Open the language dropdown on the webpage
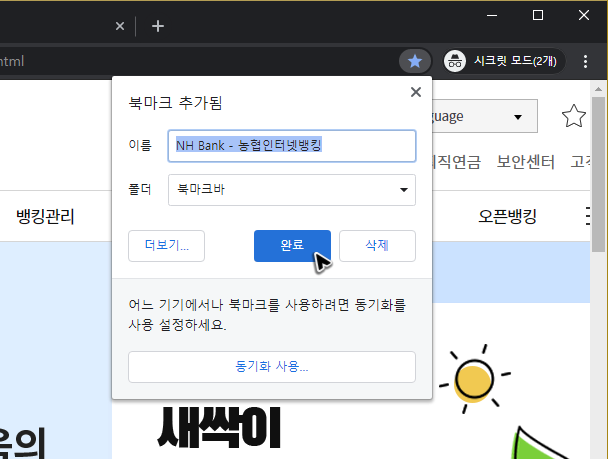The width and height of the screenshot is (608, 459). point(485,116)
